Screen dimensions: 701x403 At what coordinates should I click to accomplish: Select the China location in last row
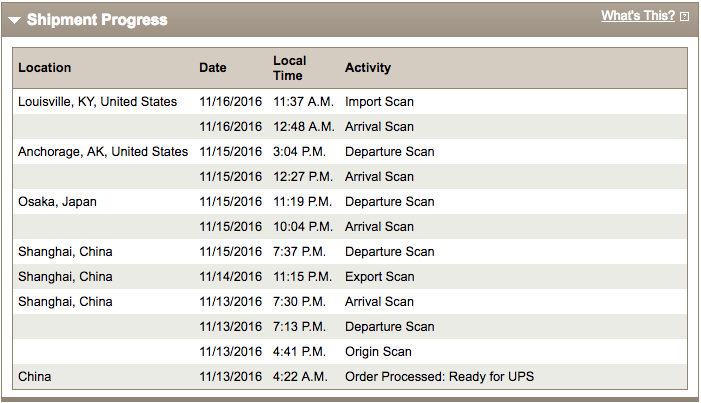[34, 377]
